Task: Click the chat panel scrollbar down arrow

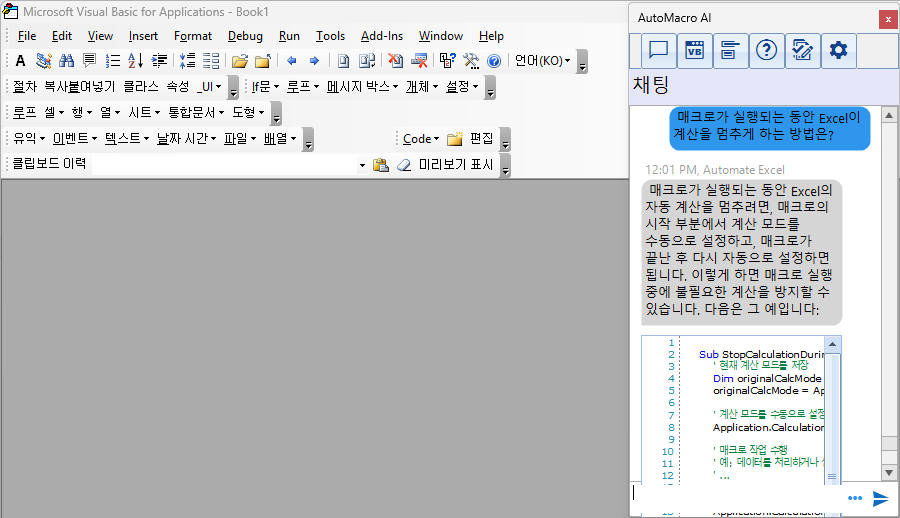Action: pyautogui.click(x=887, y=471)
